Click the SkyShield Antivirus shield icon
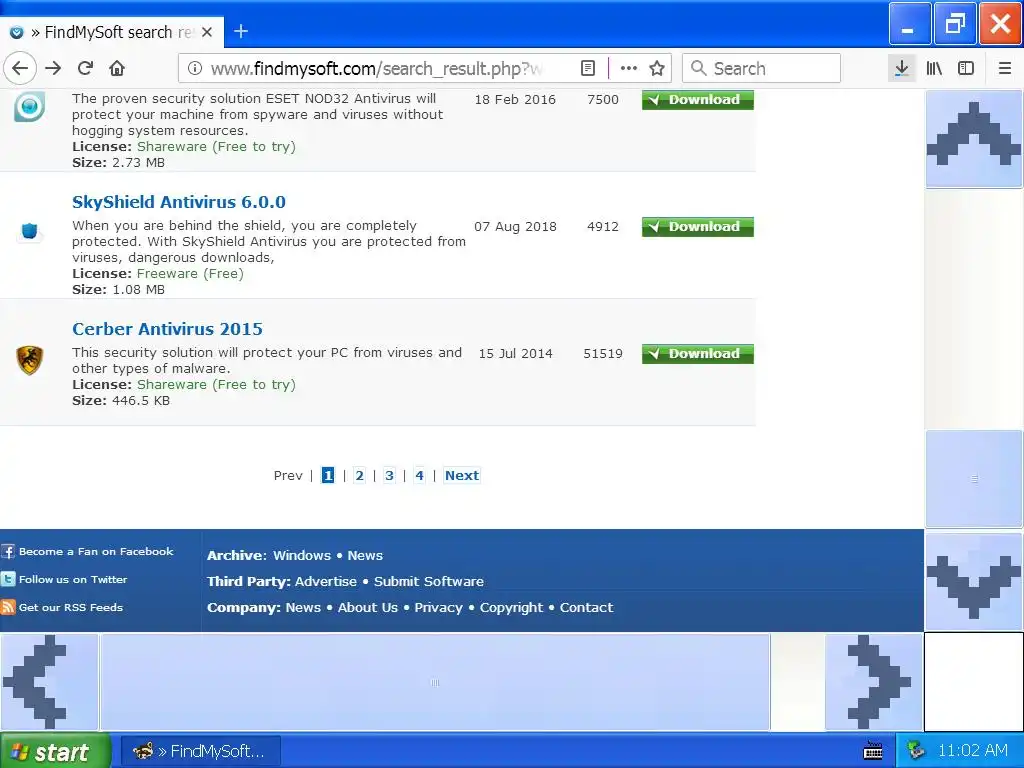This screenshot has width=1024, height=768. point(29,231)
